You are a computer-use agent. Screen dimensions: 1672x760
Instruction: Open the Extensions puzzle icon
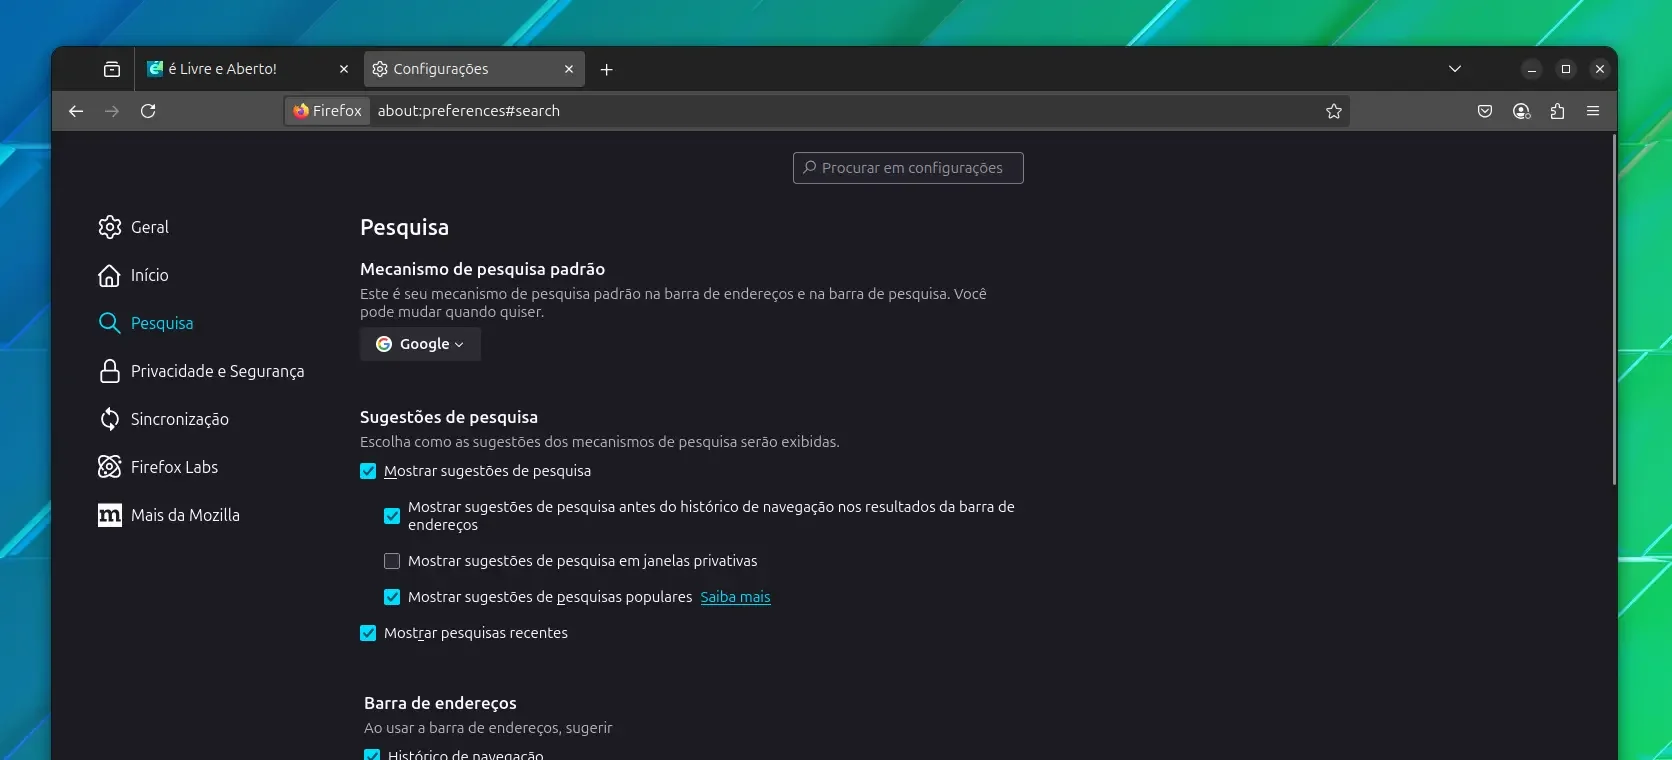(1557, 111)
